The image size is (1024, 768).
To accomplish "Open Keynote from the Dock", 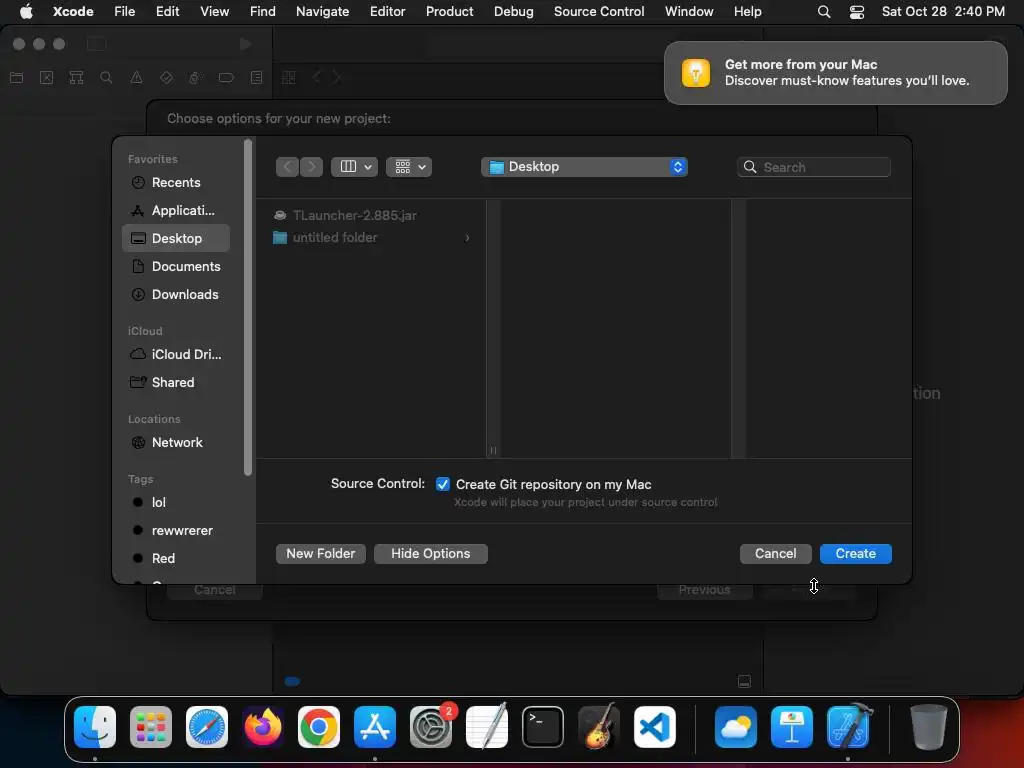I will click(792, 727).
